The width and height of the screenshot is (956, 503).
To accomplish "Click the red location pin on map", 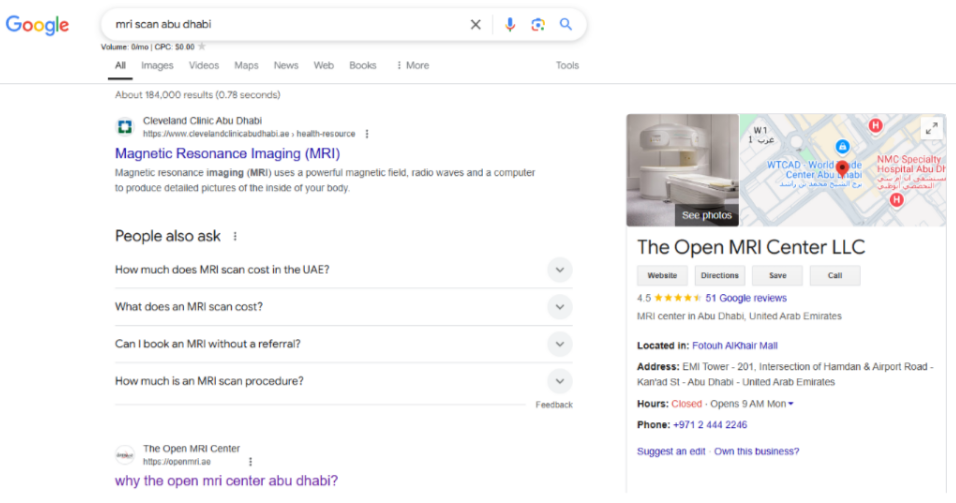I will 842,169.
